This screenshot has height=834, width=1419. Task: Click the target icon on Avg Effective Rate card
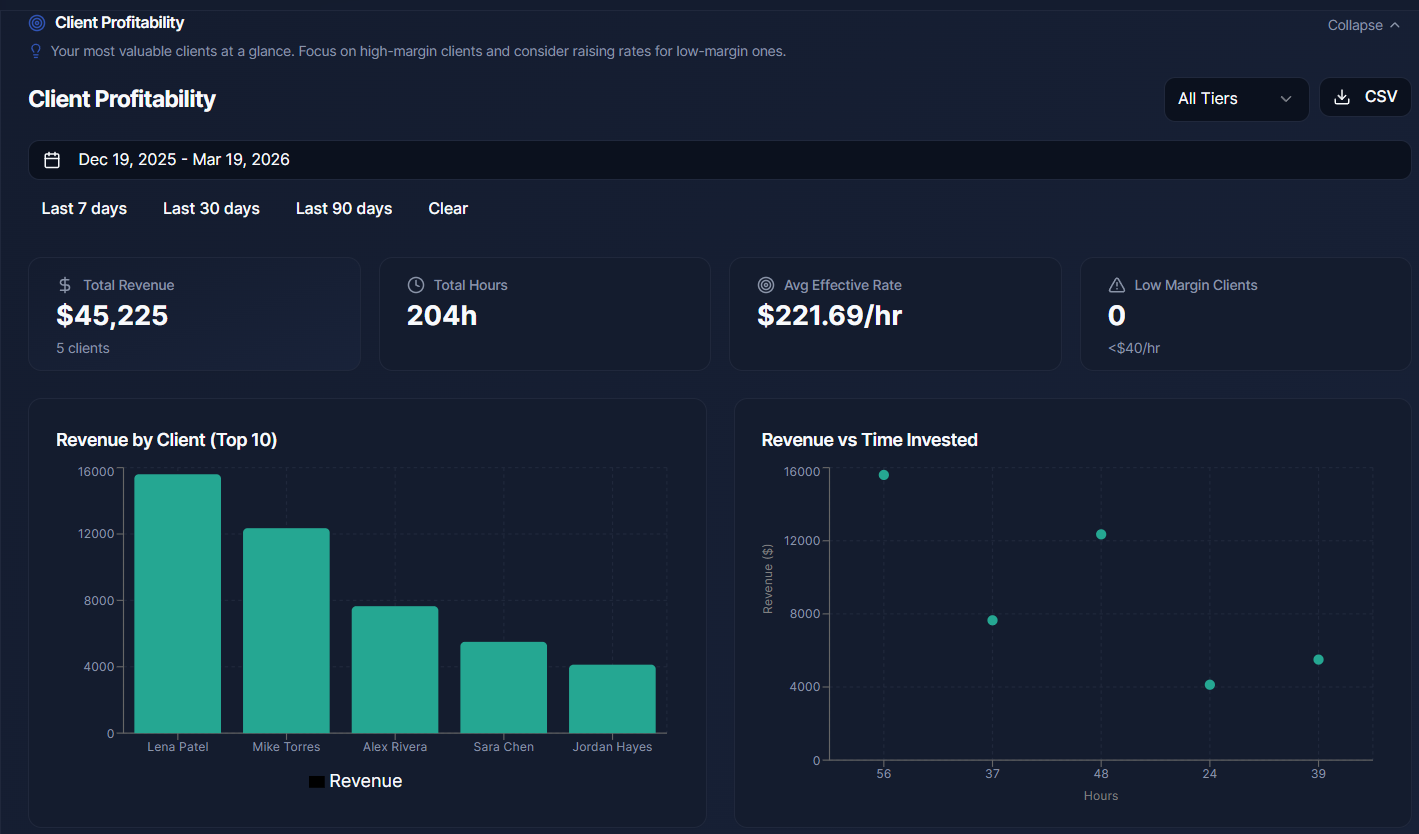click(766, 285)
